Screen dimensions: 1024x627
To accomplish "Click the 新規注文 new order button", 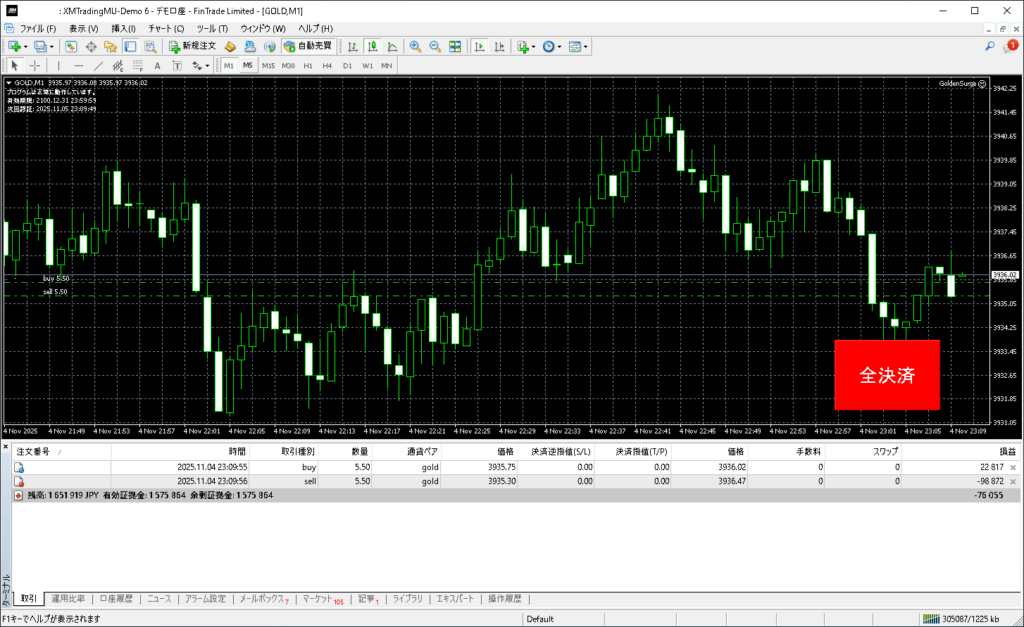I will click(193, 46).
